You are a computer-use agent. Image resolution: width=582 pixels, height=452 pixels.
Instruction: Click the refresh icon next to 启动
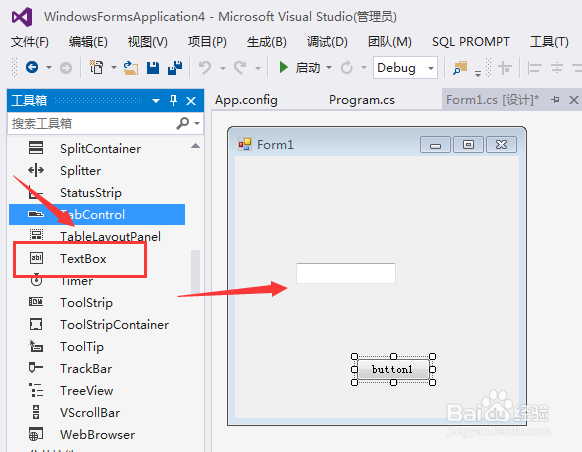point(347,68)
